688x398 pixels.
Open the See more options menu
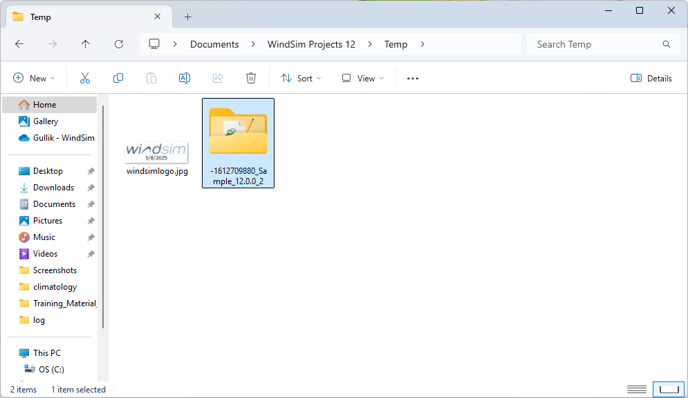point(412,79)
